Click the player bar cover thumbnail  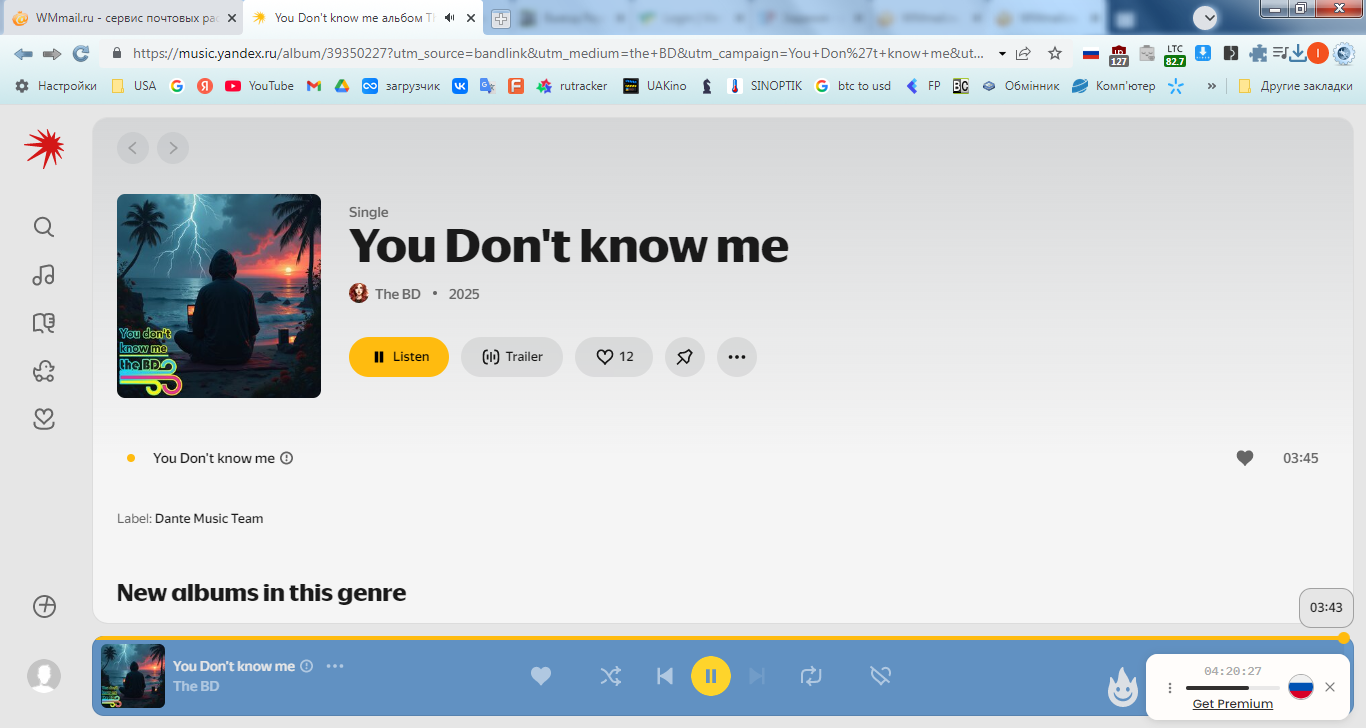(x=133, y=676)
